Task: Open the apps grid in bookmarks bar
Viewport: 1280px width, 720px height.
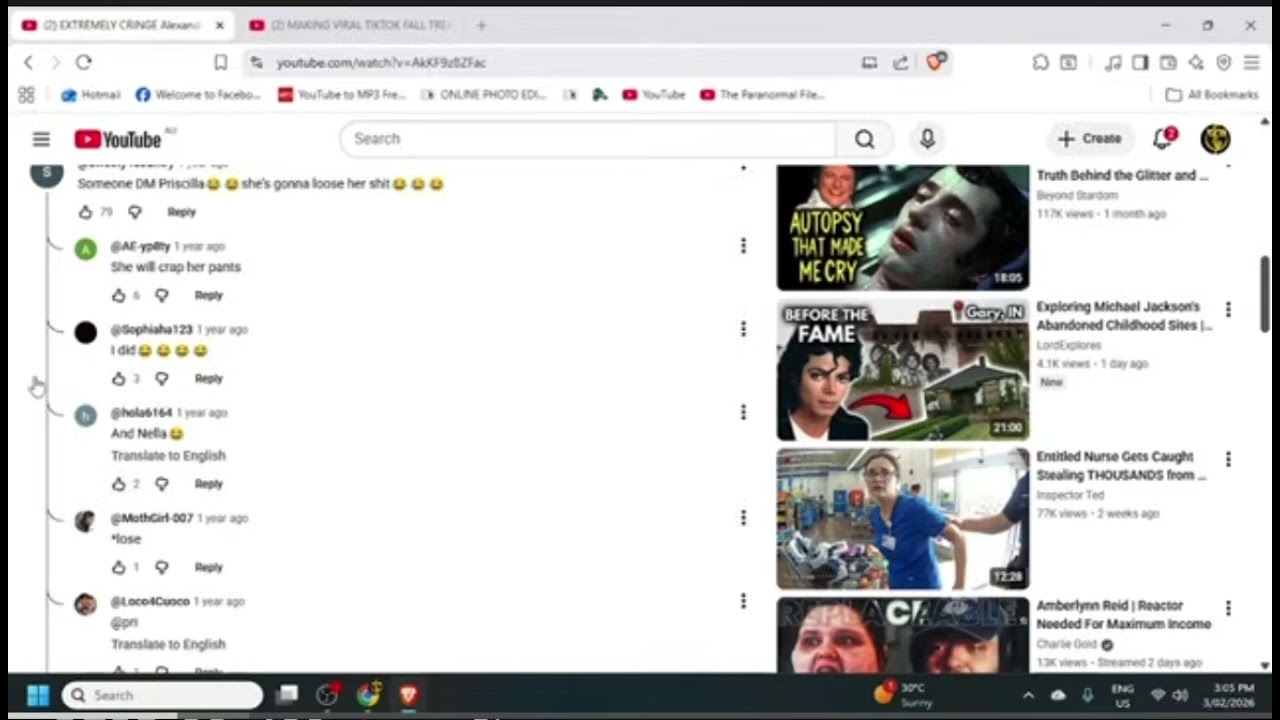Action: pos(26,95)
